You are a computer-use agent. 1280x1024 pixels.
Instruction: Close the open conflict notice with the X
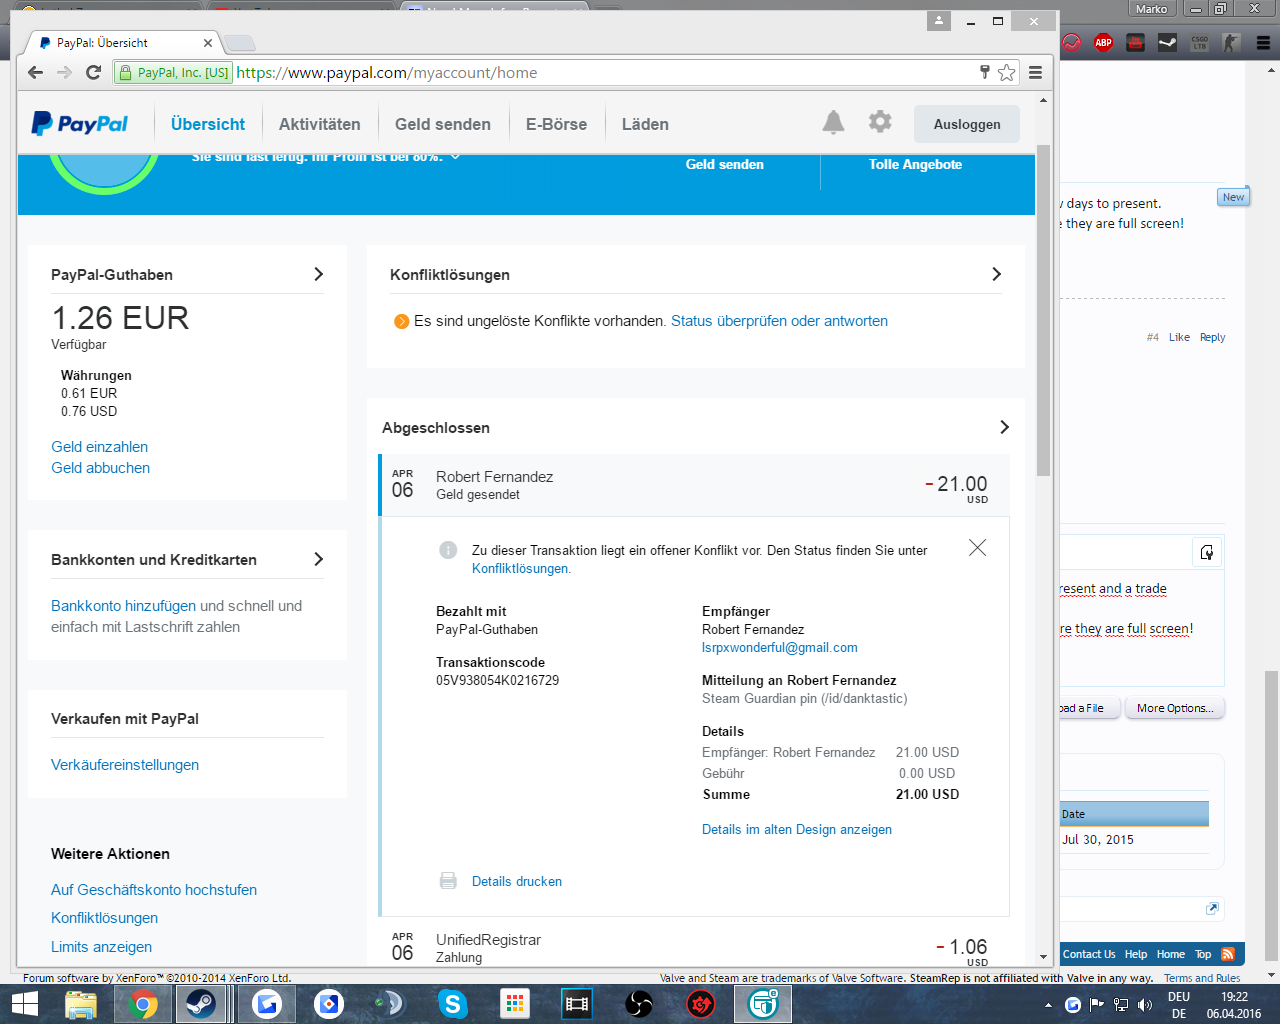pyautogui.click(x=977, y=547)
